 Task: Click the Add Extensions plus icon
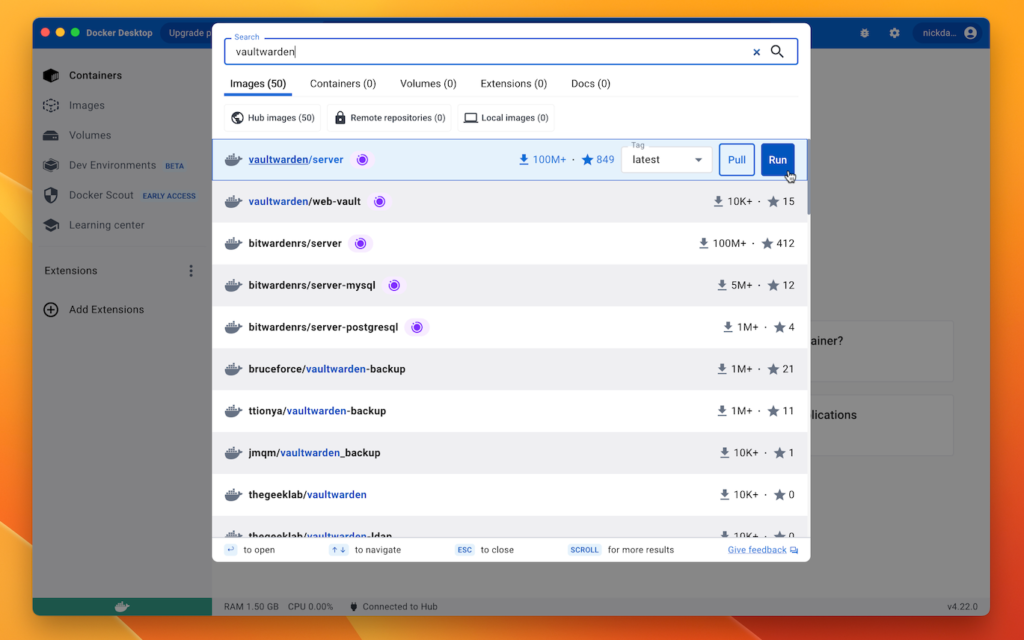click(x=51, y=310)
